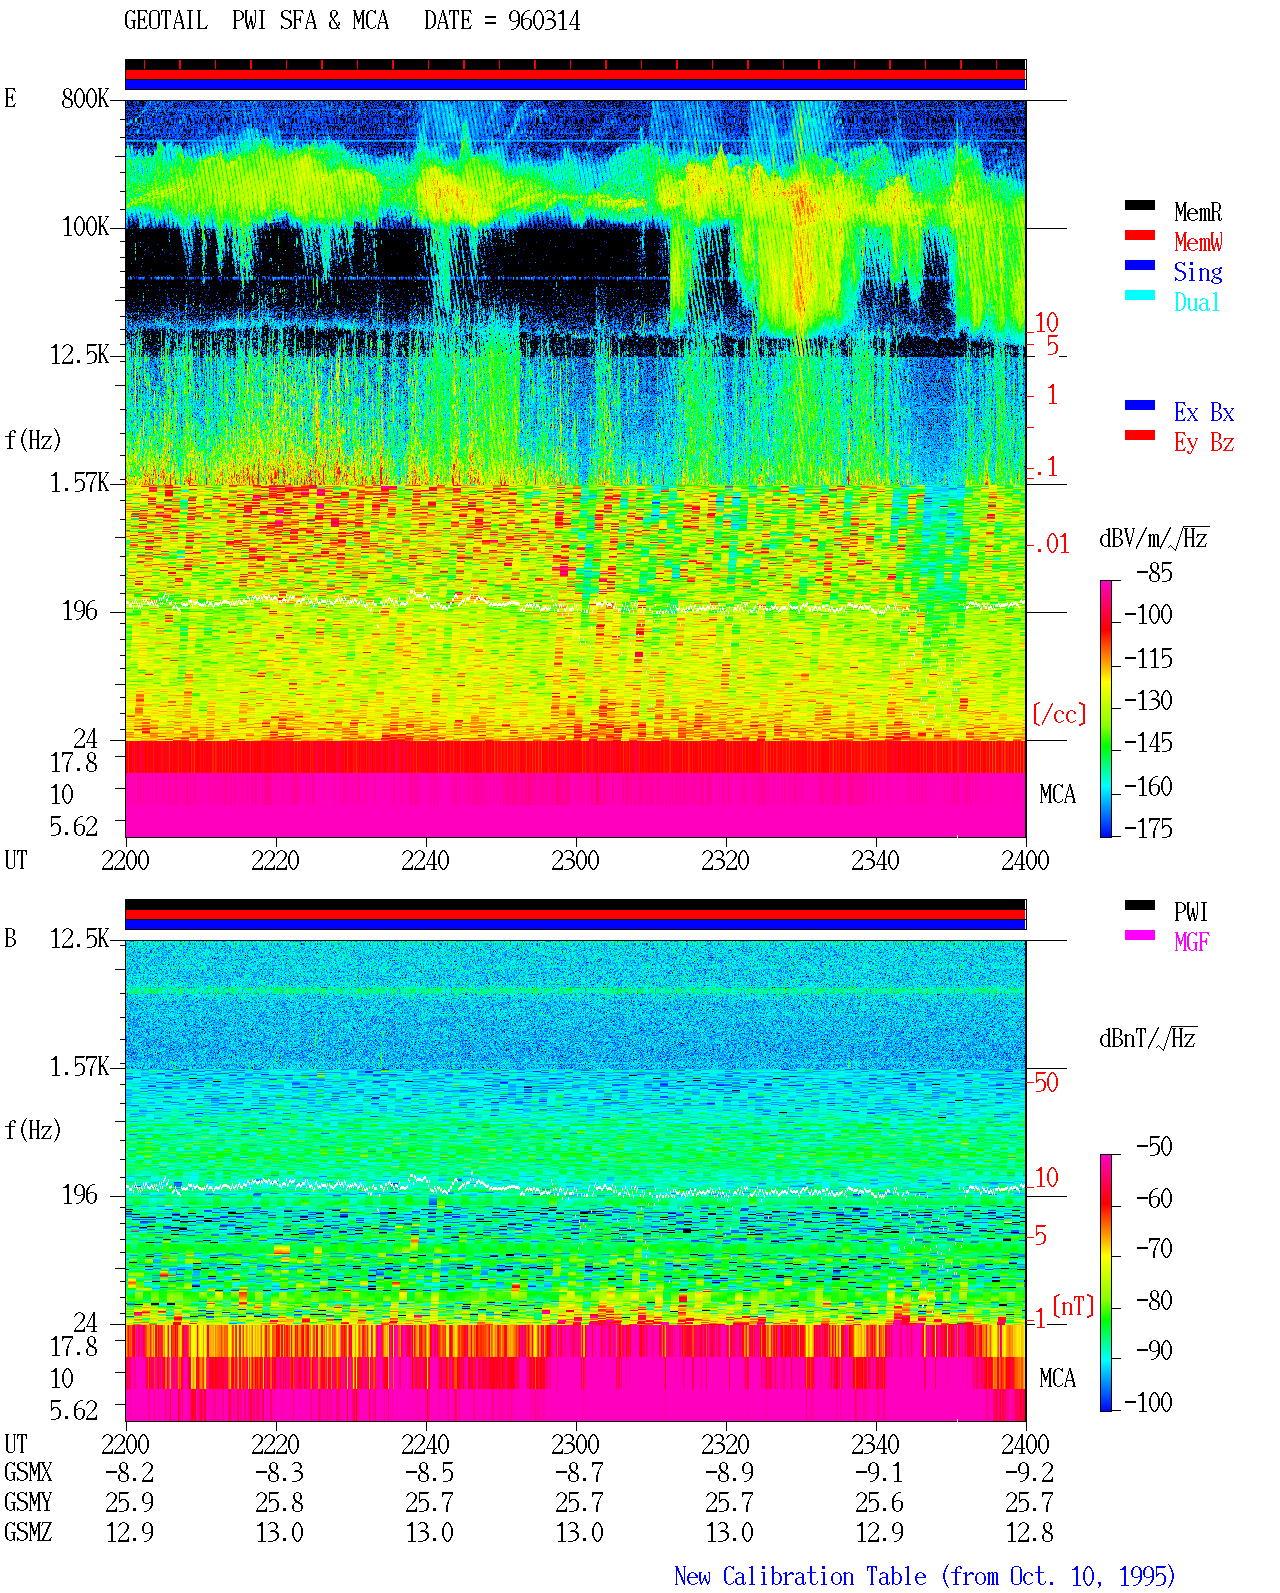Click the 'PWI' legend label

click(1192, 912)
